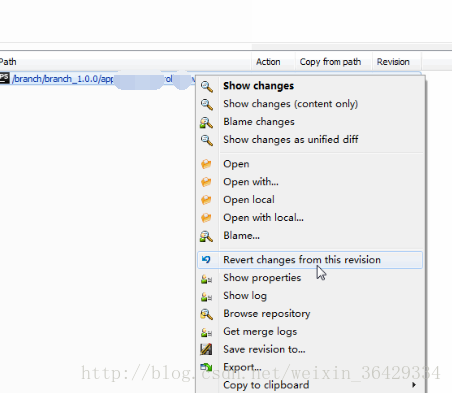Select Open with... menu entry
The height and width of the screenshot is (393, 452).
tap(311, 182)
